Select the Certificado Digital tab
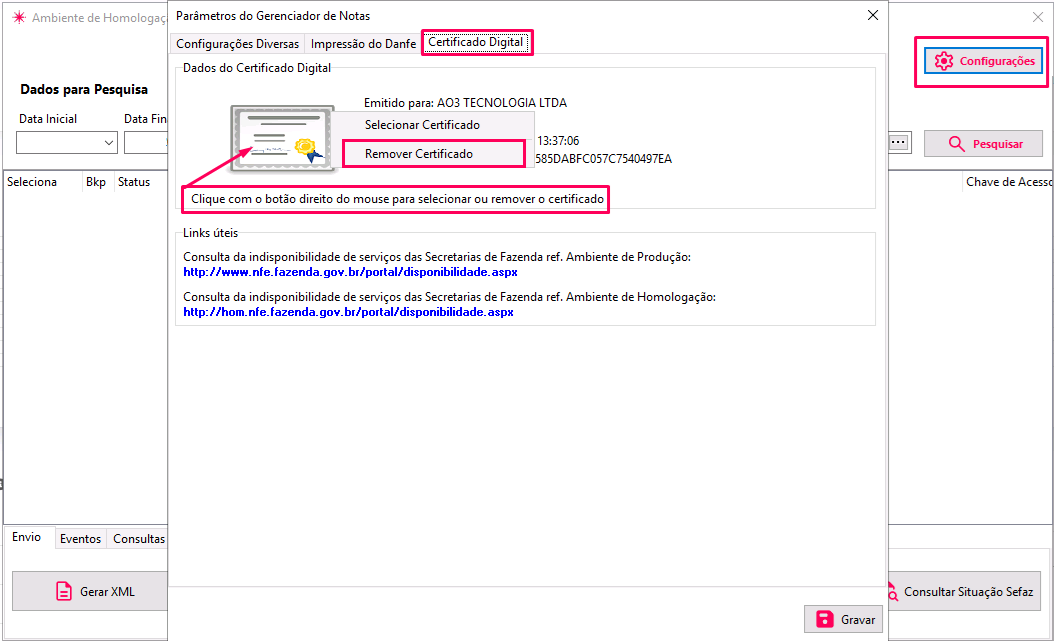1054x641 pixels. [x=476, y=43]
